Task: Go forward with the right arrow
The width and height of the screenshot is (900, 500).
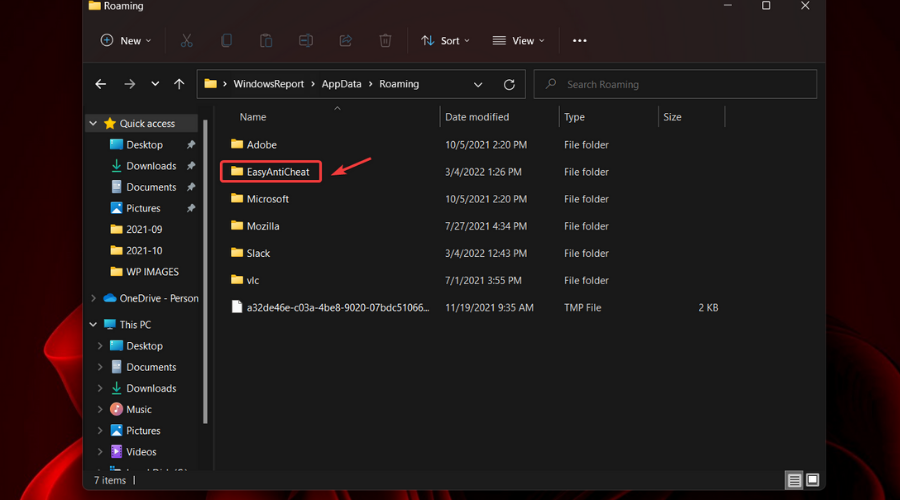Action: point(130,84)
